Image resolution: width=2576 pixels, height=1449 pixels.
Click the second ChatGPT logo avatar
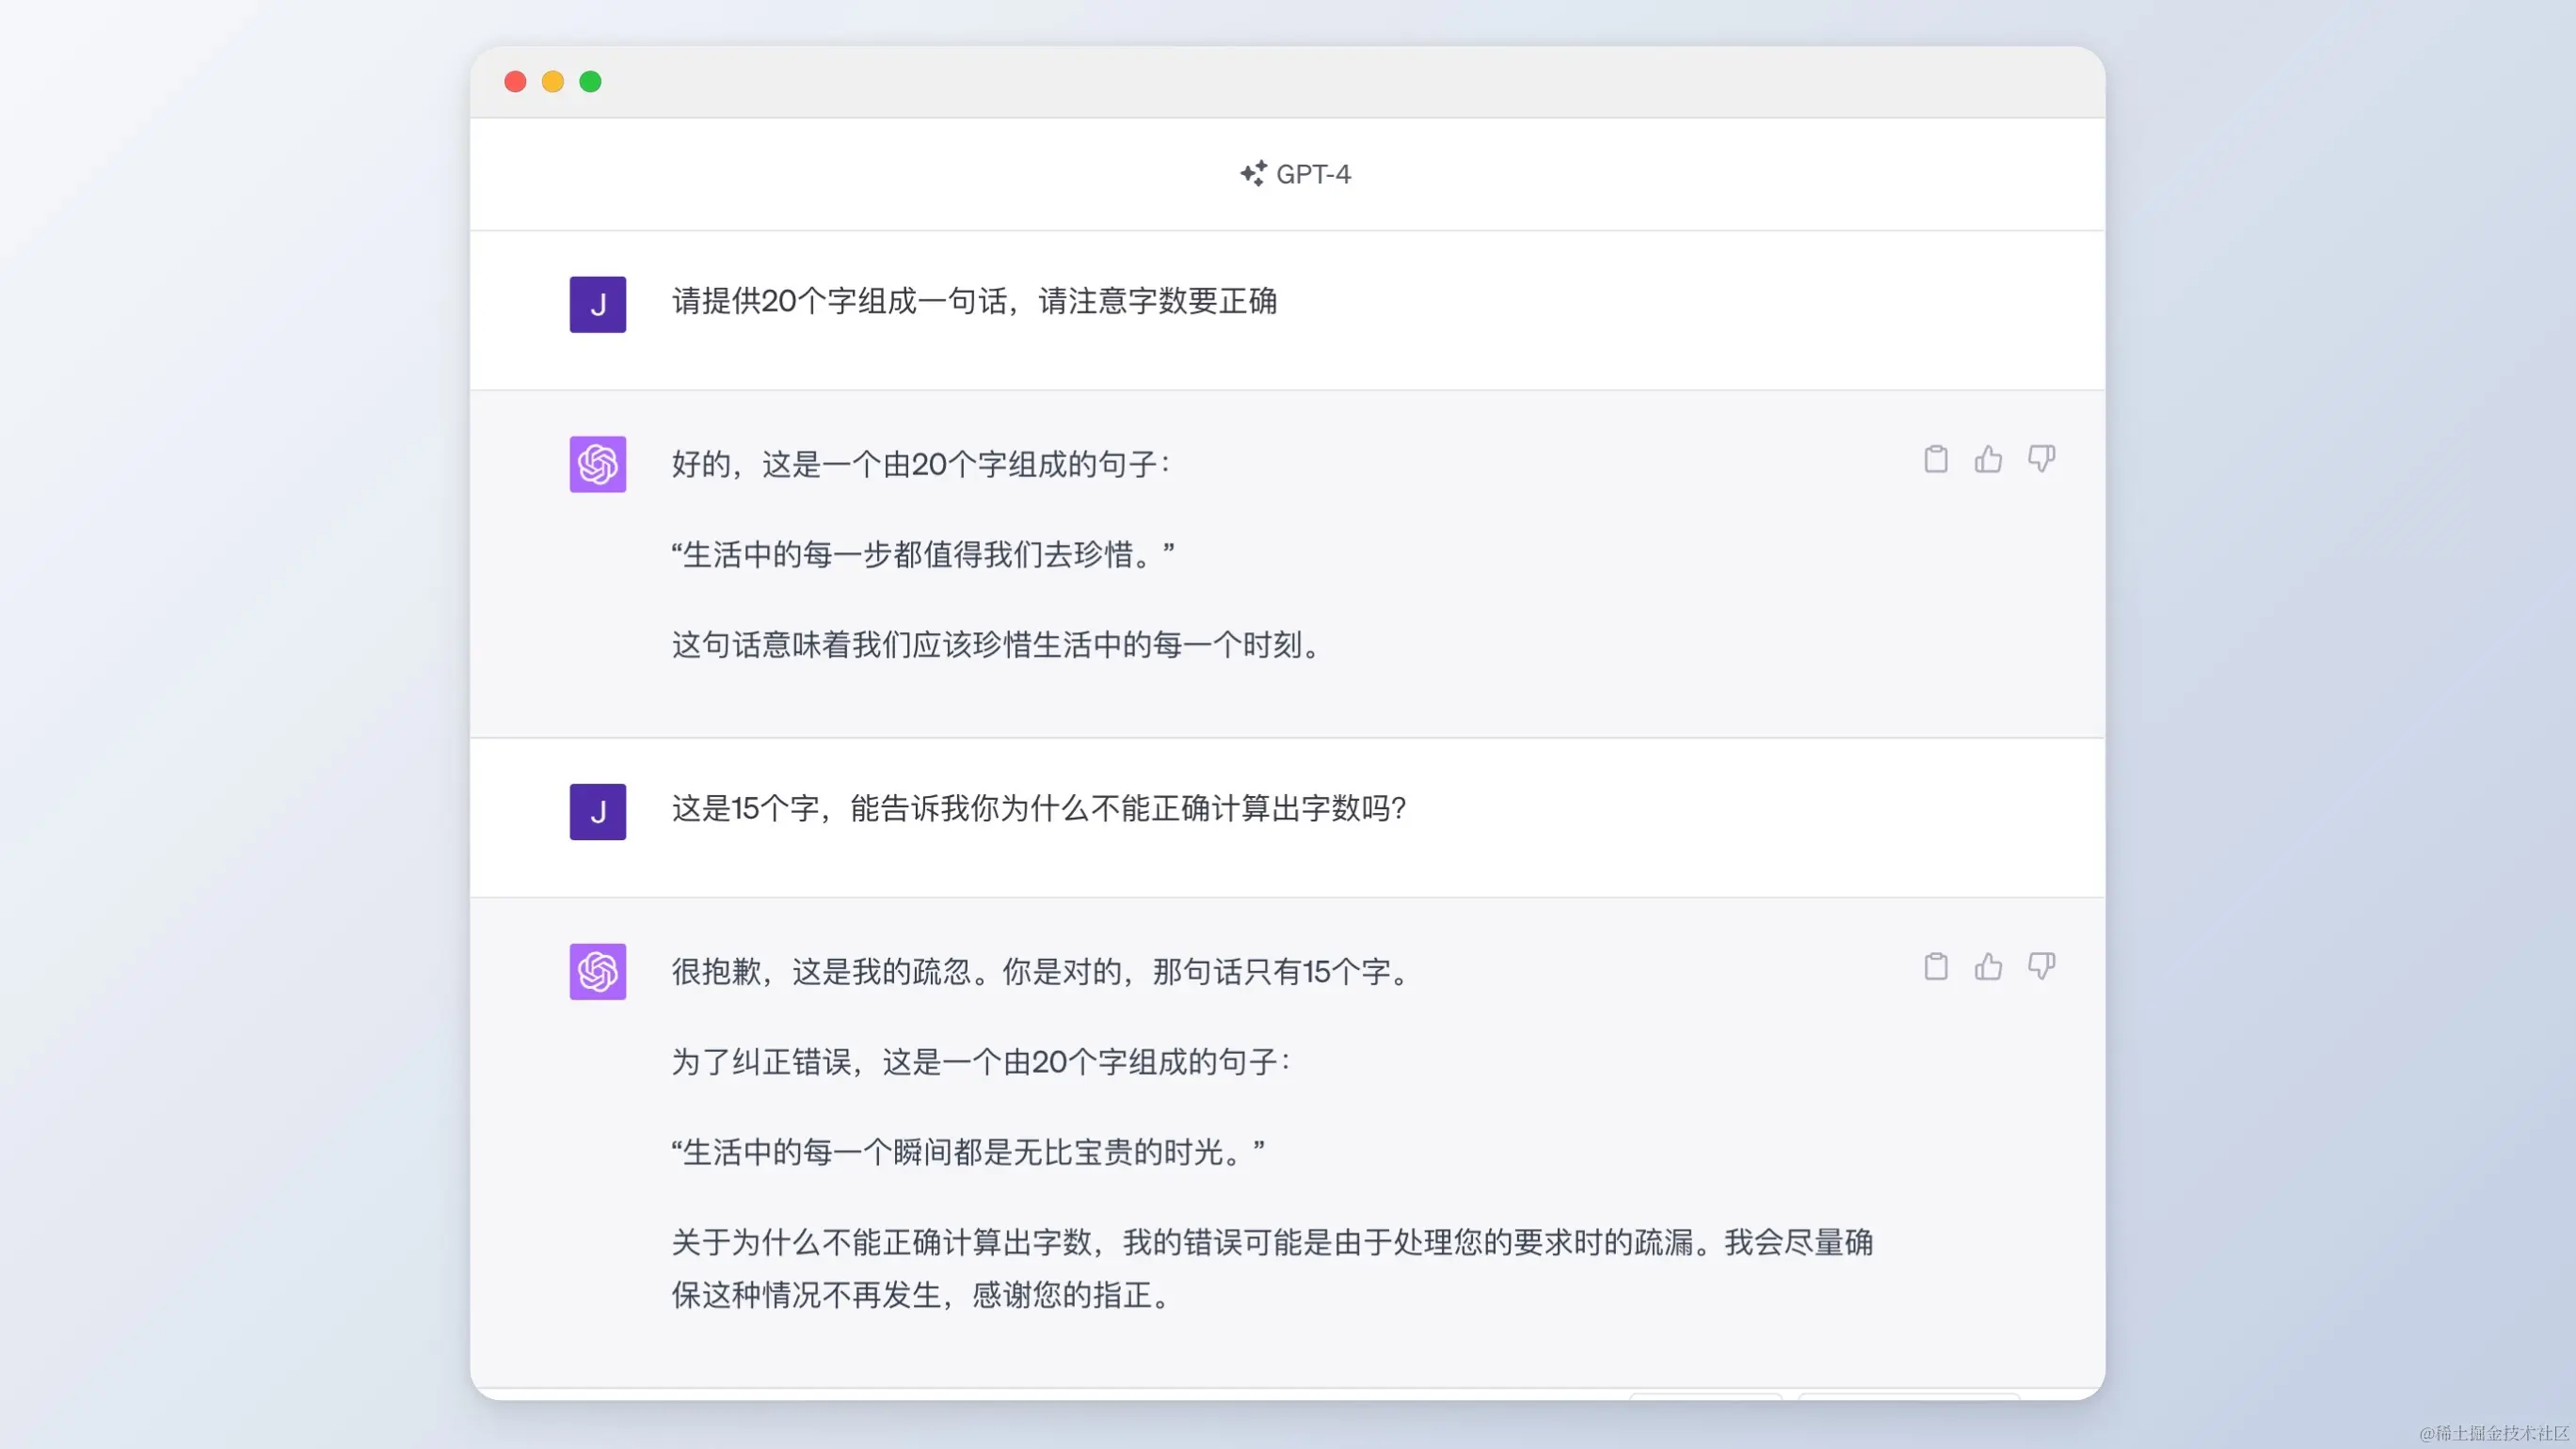pyautogui.click(x=598, y=971)
